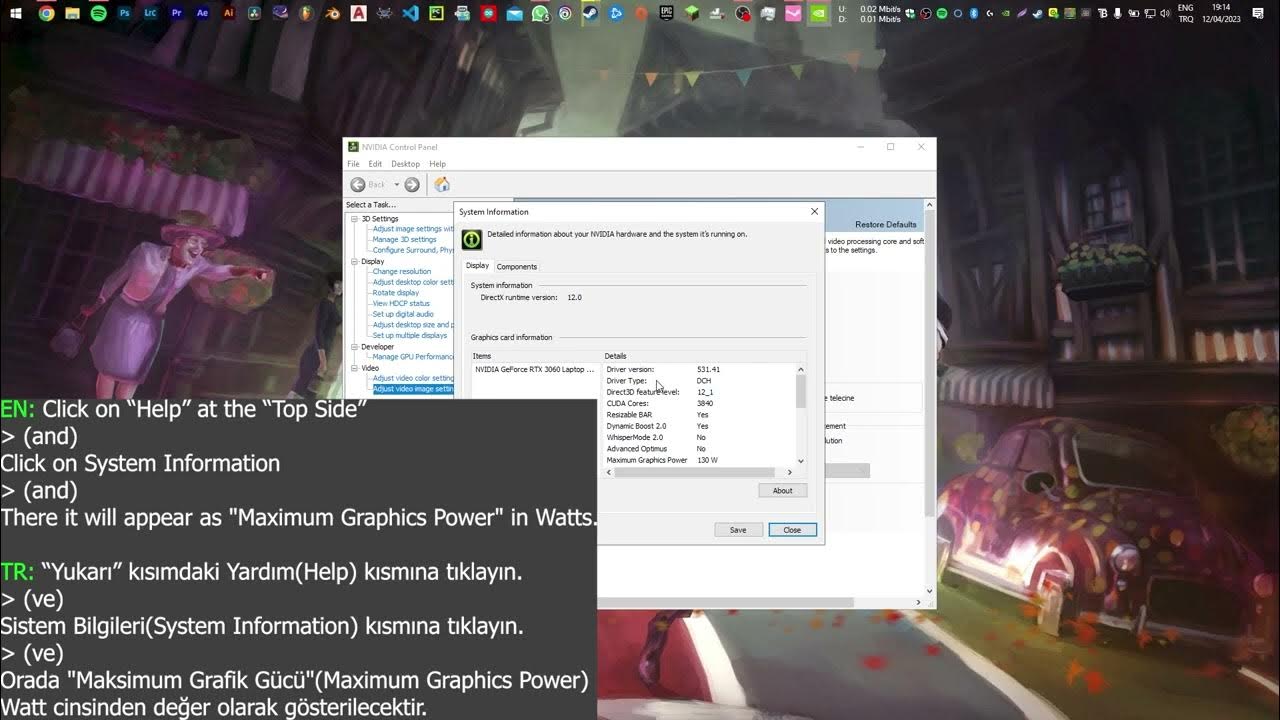This screenshot has height=720, width=1280.
Task: Open the Edit menu
Action: 375,164
